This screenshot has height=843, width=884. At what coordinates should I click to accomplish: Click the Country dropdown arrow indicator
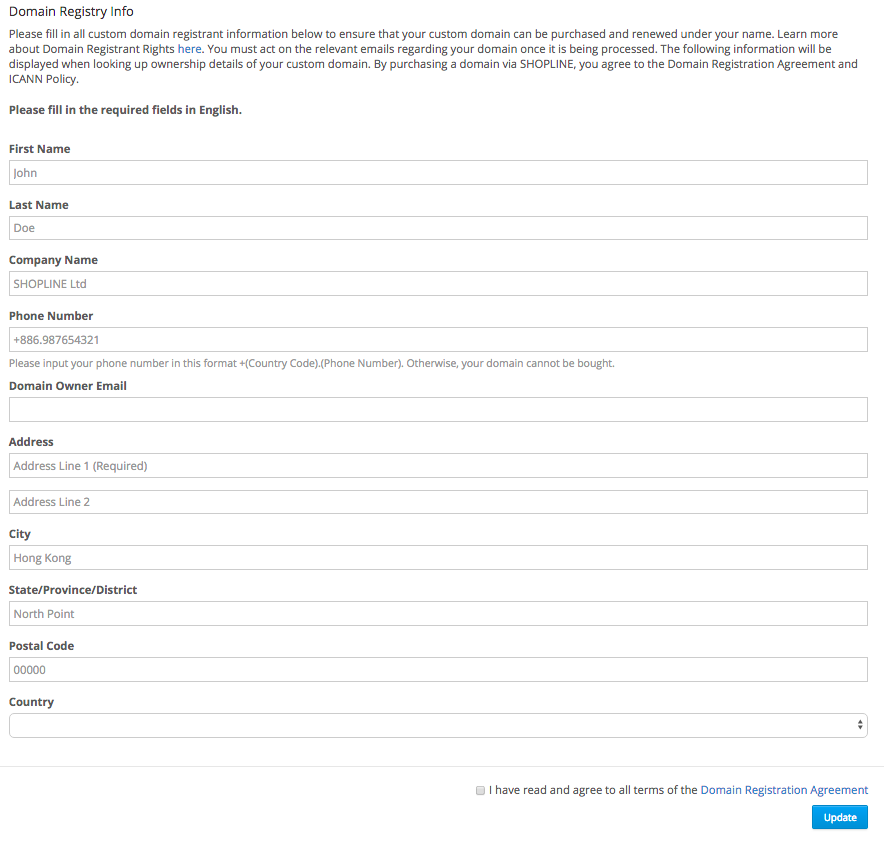860,725
